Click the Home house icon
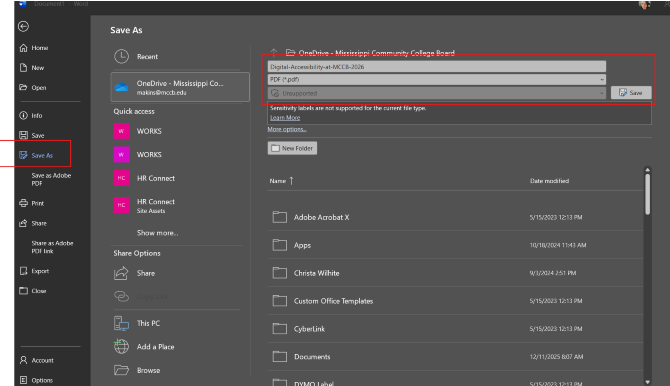 [24, 48]
